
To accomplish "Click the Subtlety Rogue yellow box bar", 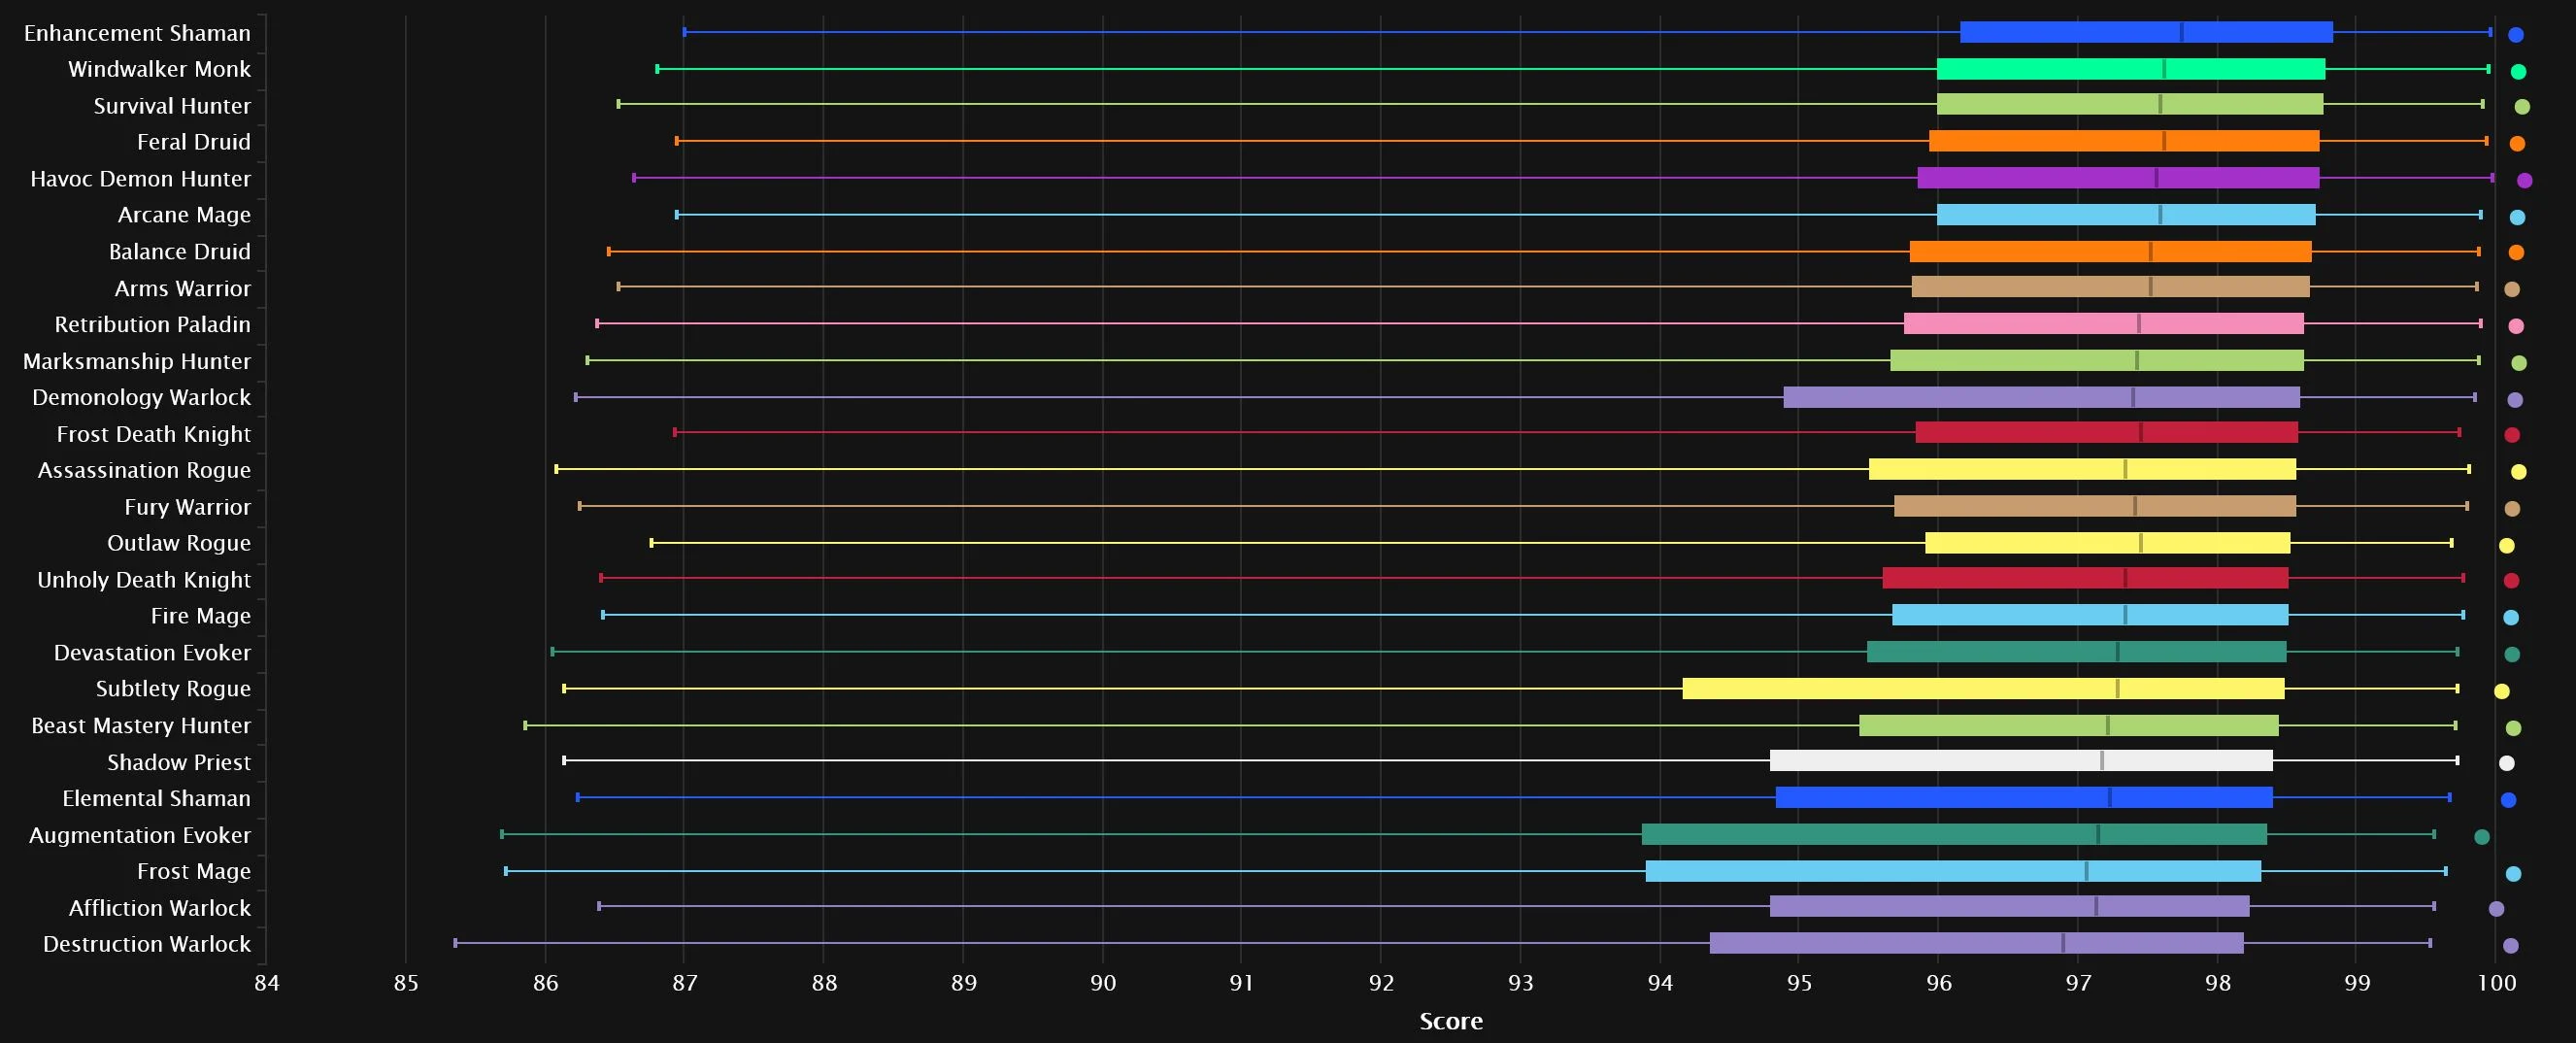I will (1983, 688).
